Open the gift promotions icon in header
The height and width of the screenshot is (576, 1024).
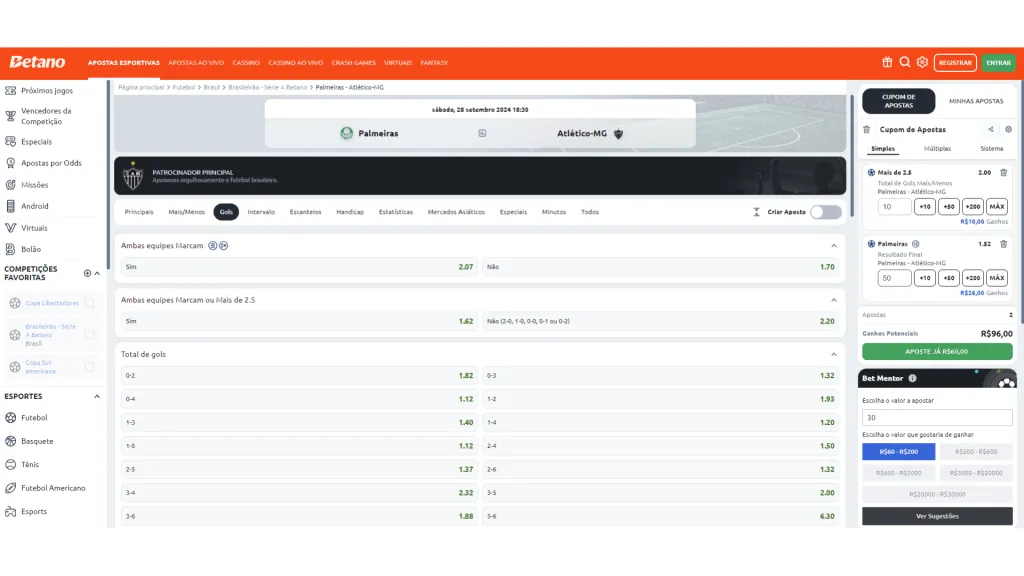887,62
